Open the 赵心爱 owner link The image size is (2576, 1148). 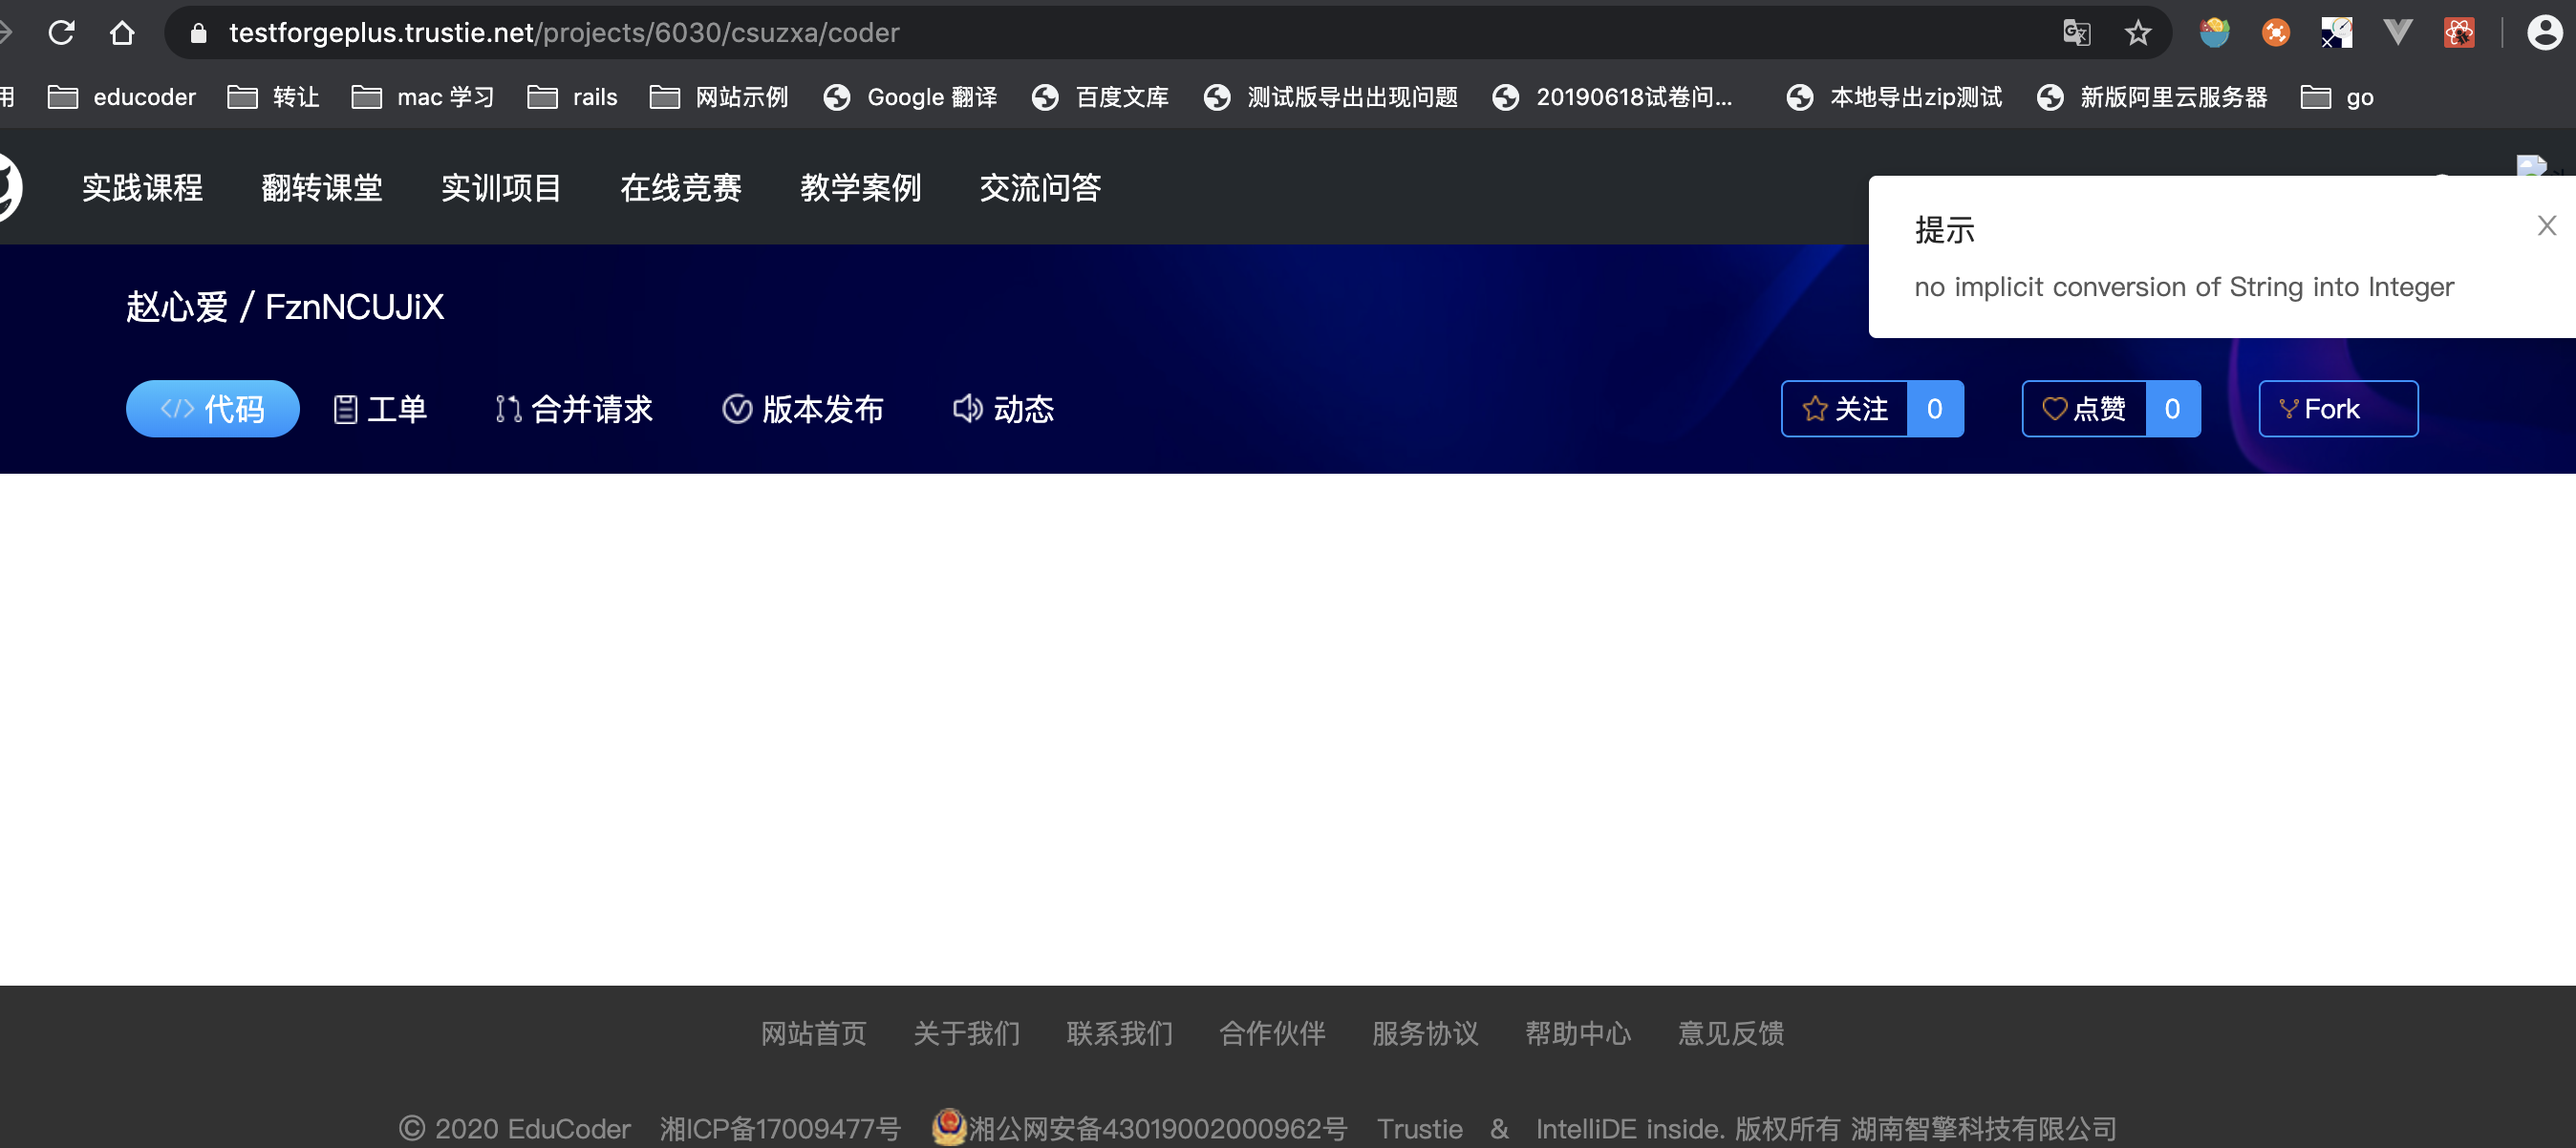(177, 306)
